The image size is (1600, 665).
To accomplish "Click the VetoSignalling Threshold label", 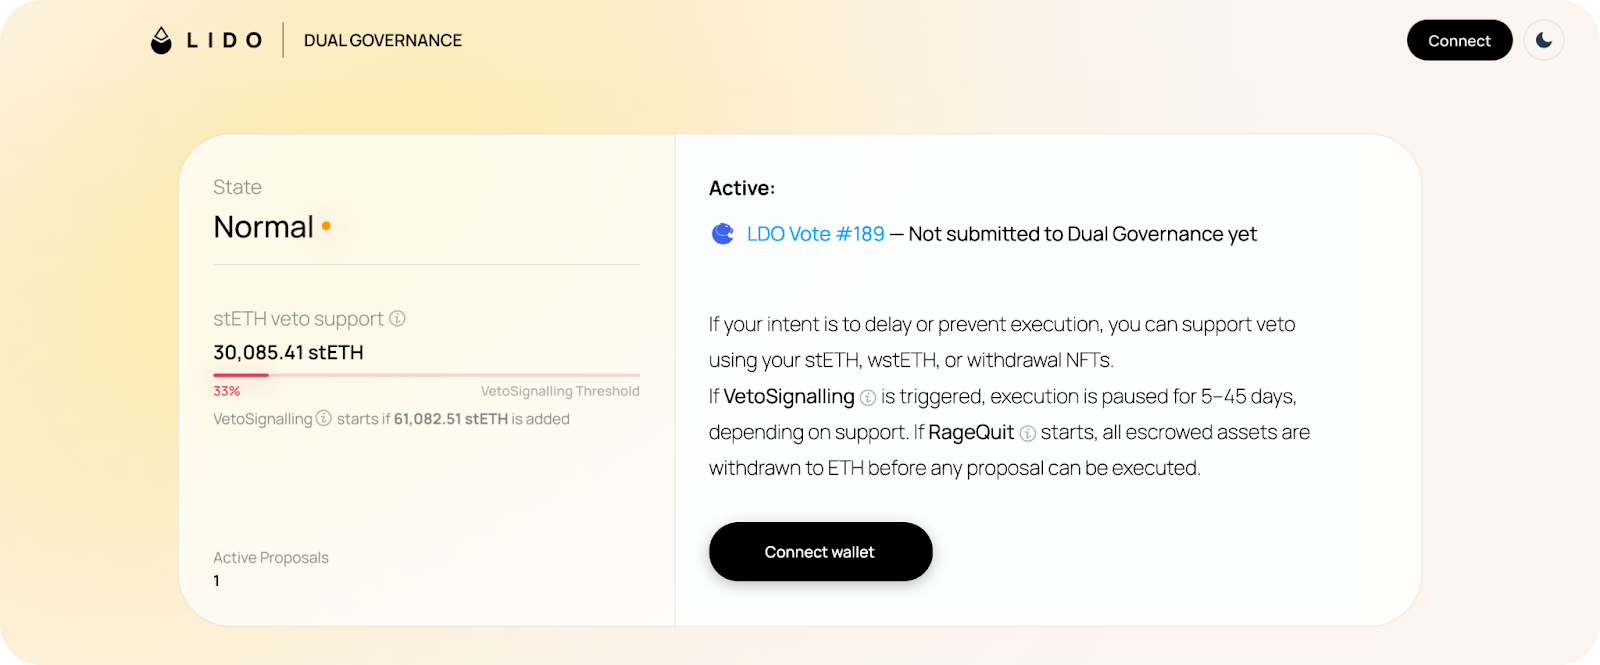I will pos(560,391).
